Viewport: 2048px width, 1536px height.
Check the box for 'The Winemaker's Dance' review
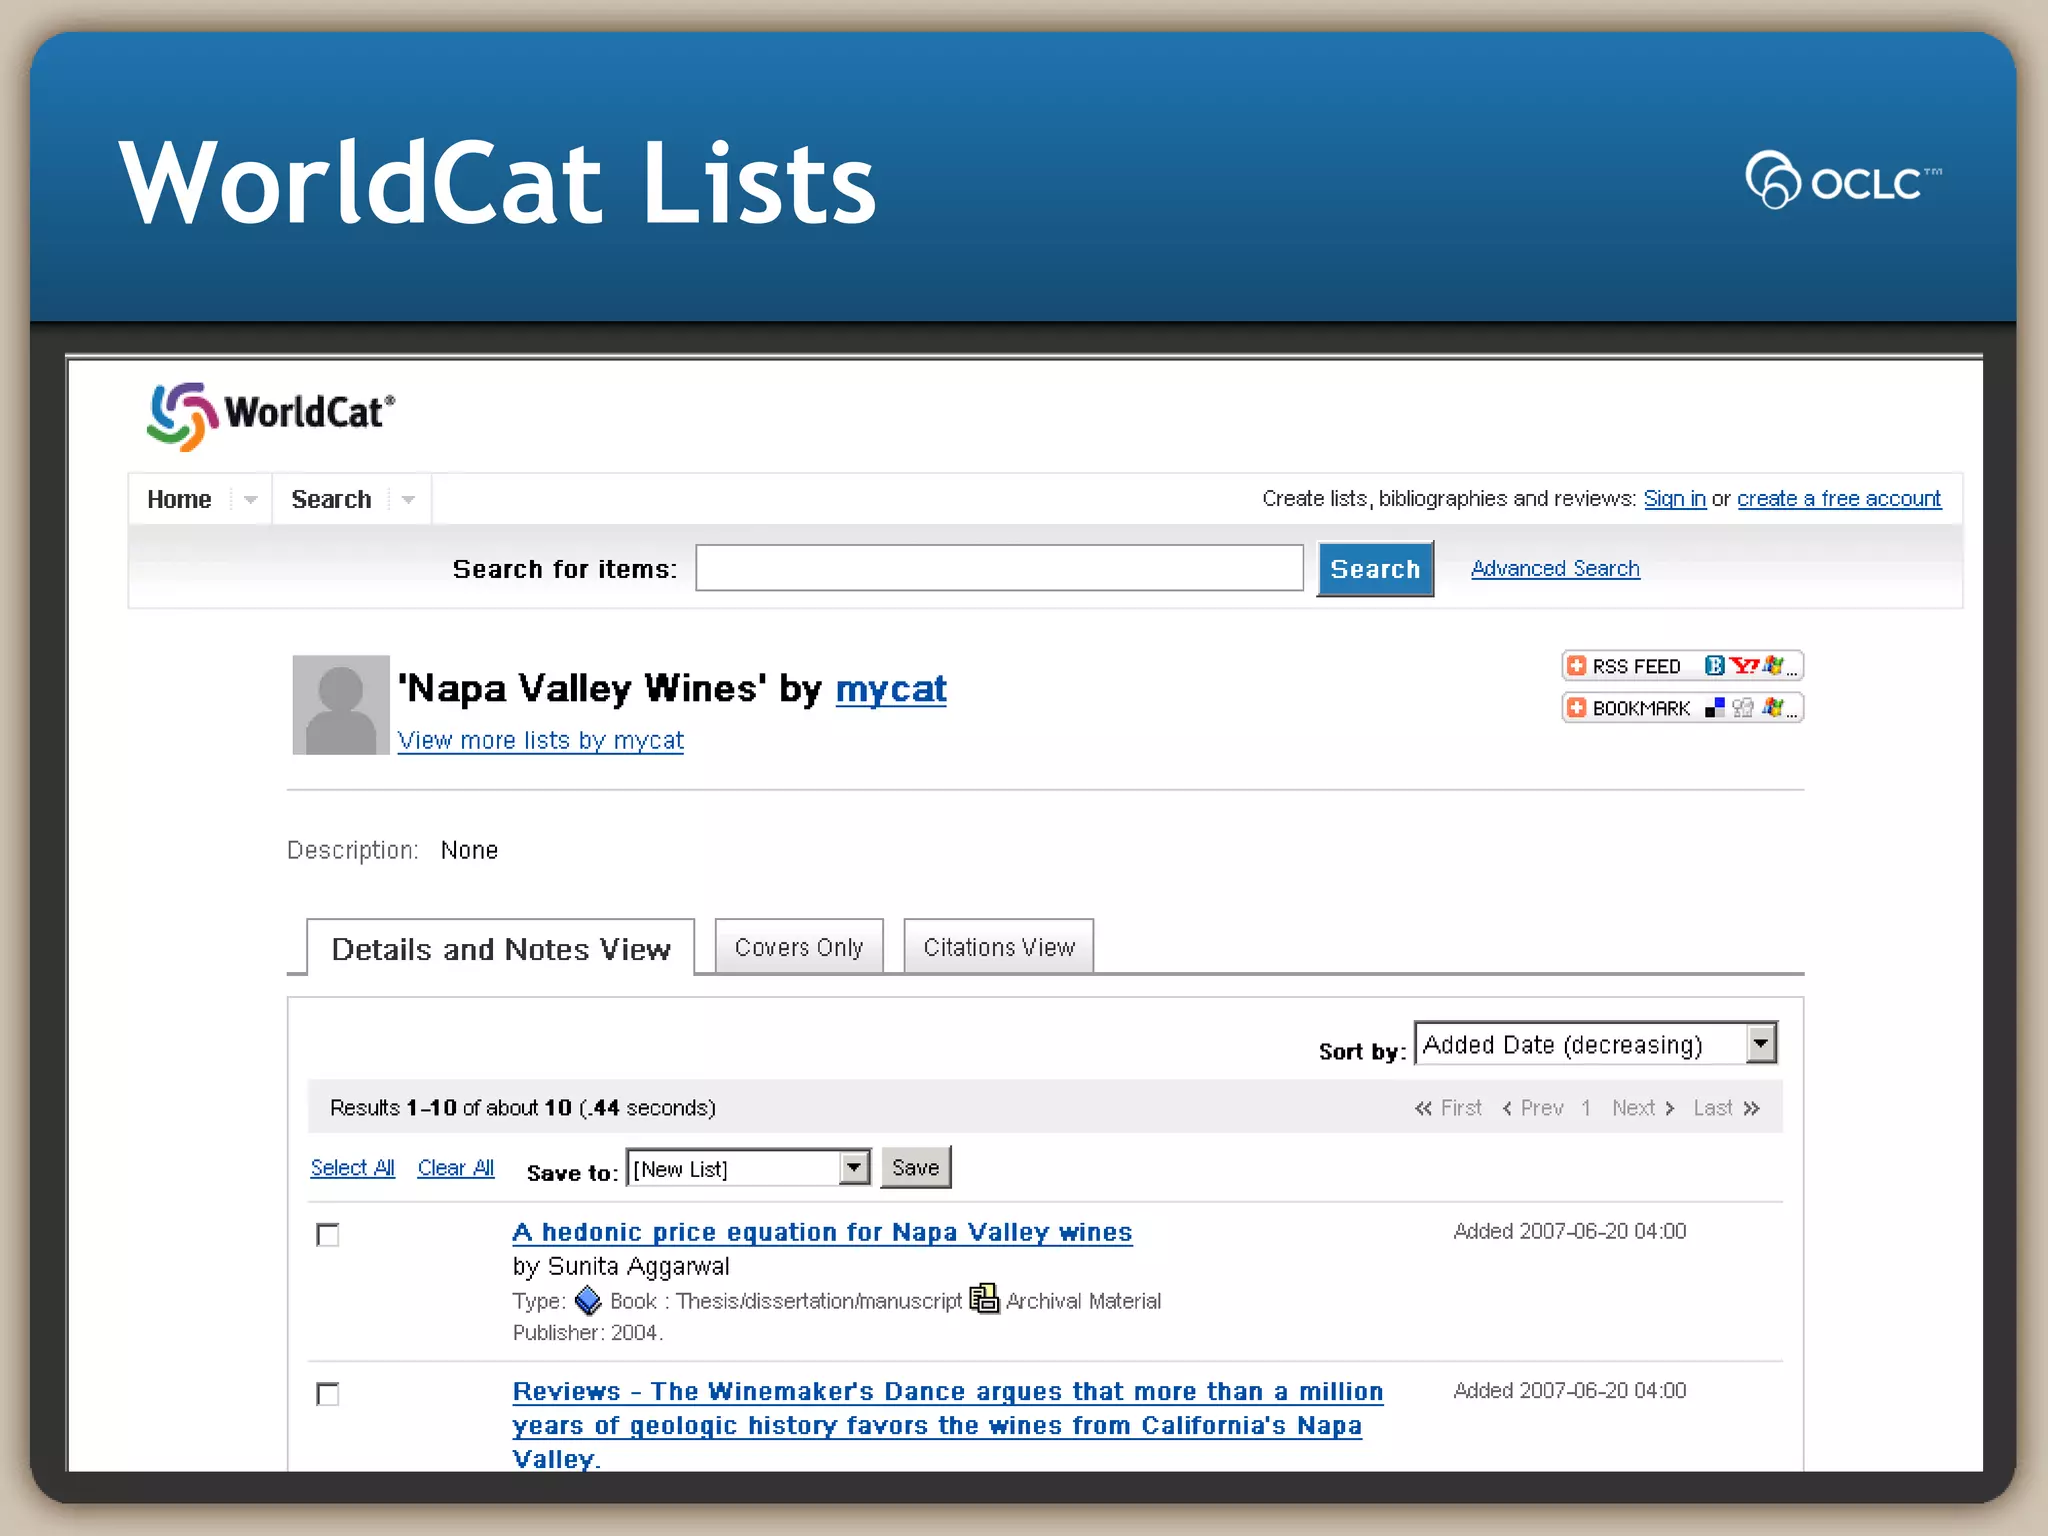tap(328, 1394)
